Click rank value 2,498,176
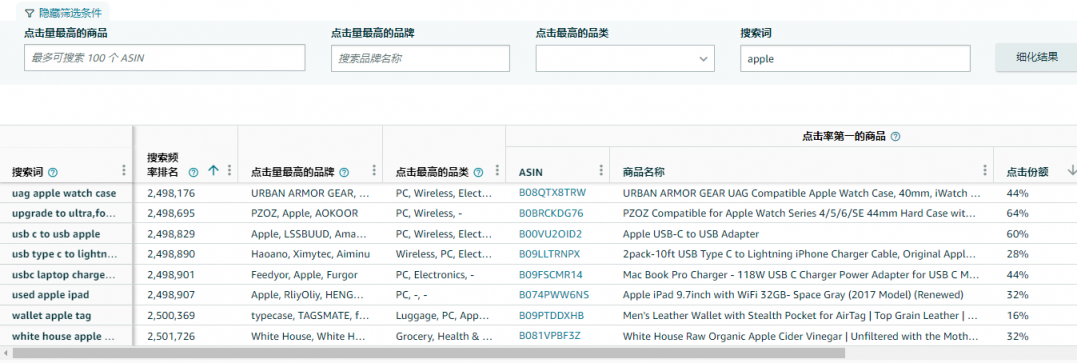 [x=170, y=193]
